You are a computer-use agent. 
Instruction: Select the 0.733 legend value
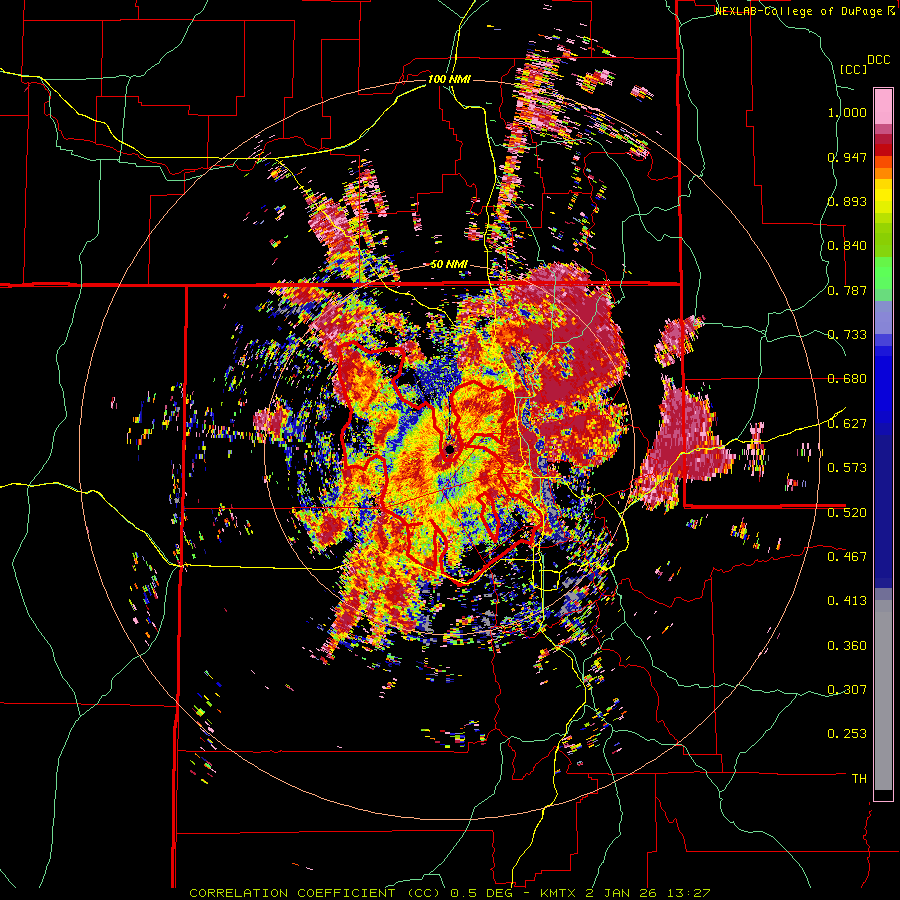[x=847, y=335]
